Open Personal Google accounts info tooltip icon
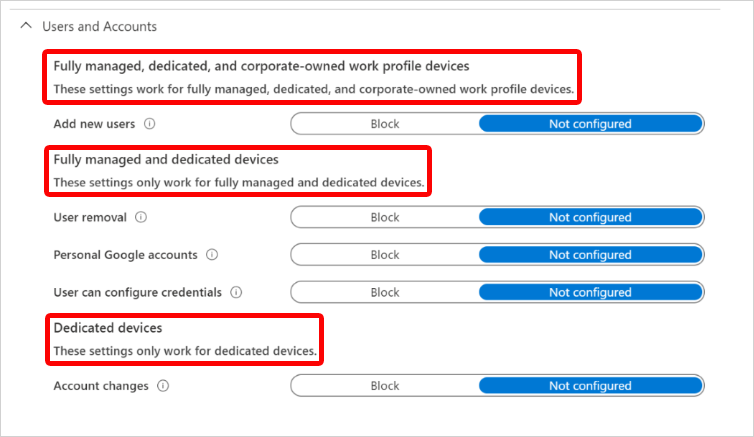 [x=212, y=255]
